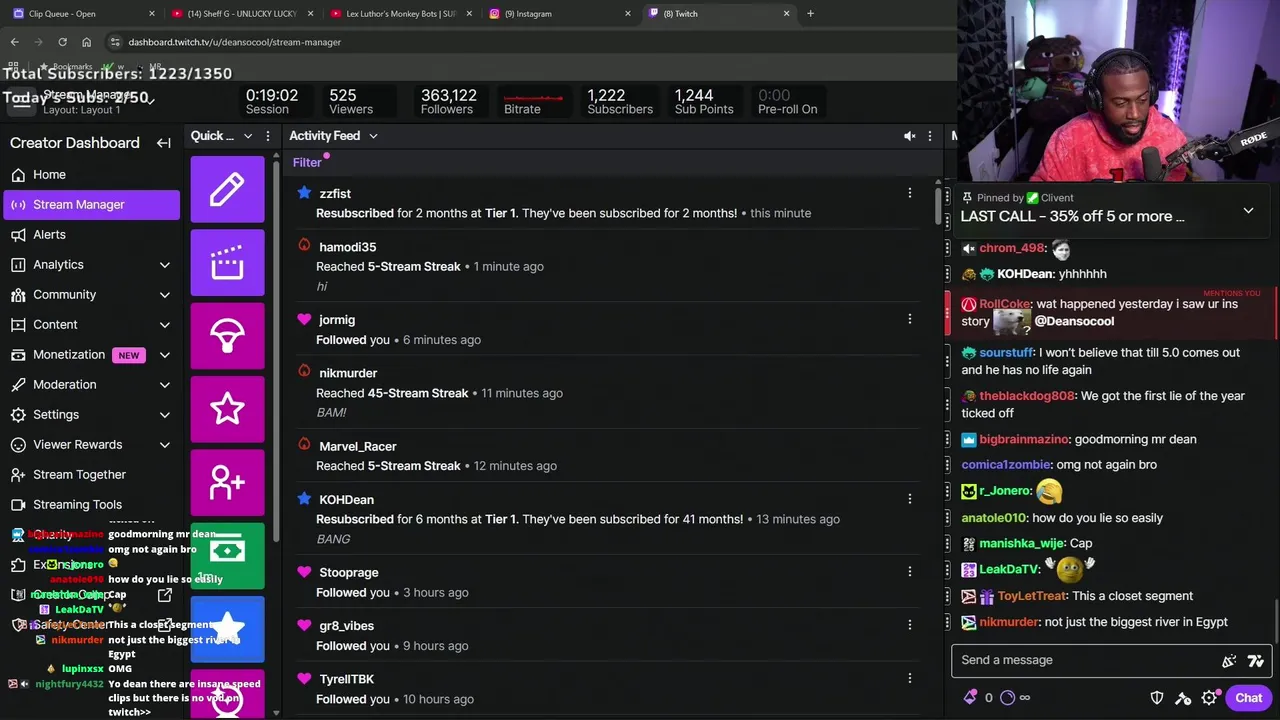The image size is (1280, 720).
Task: Open the Shield Mode icon in chat
Action: (1157, 698)
